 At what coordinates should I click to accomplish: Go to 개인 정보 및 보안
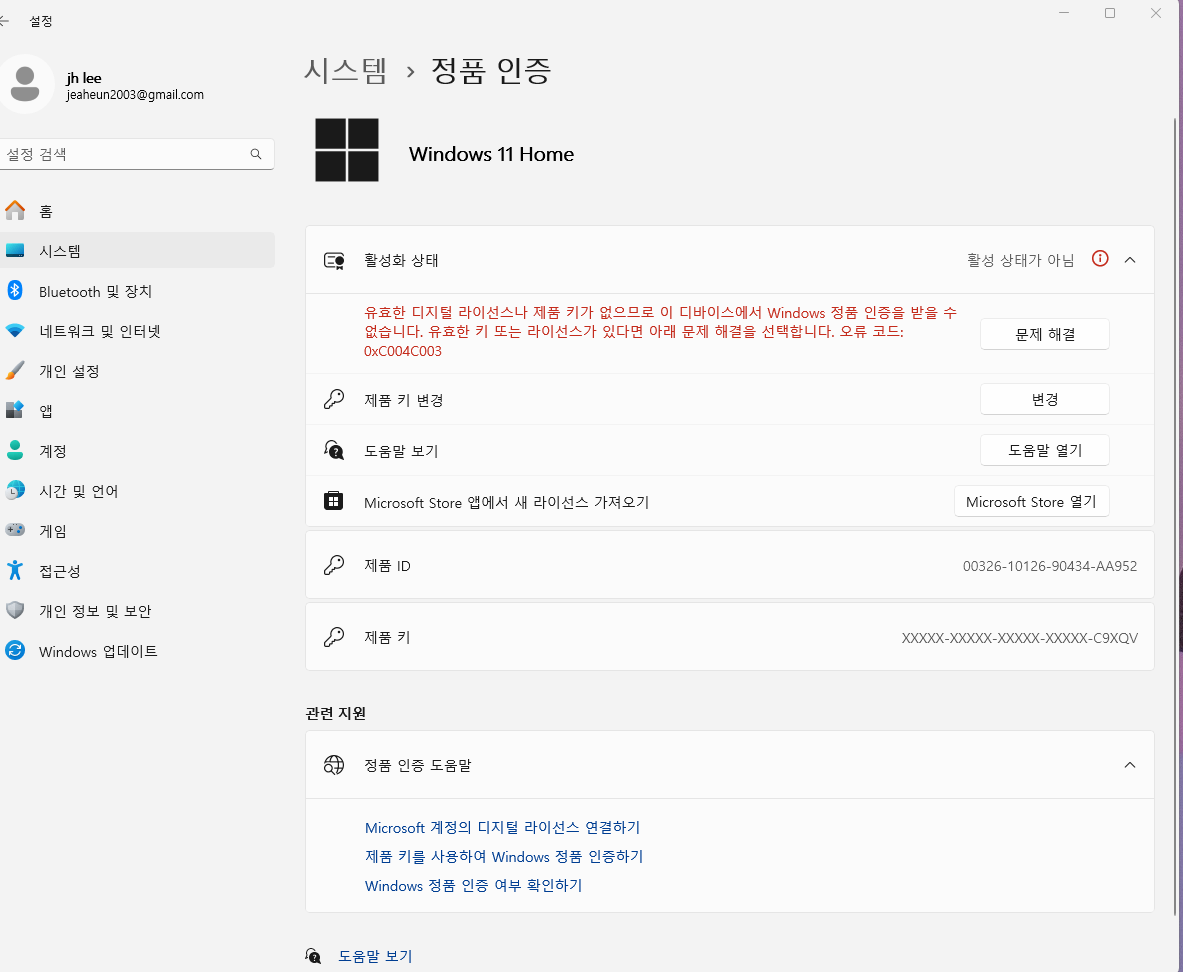coord(137,611)
